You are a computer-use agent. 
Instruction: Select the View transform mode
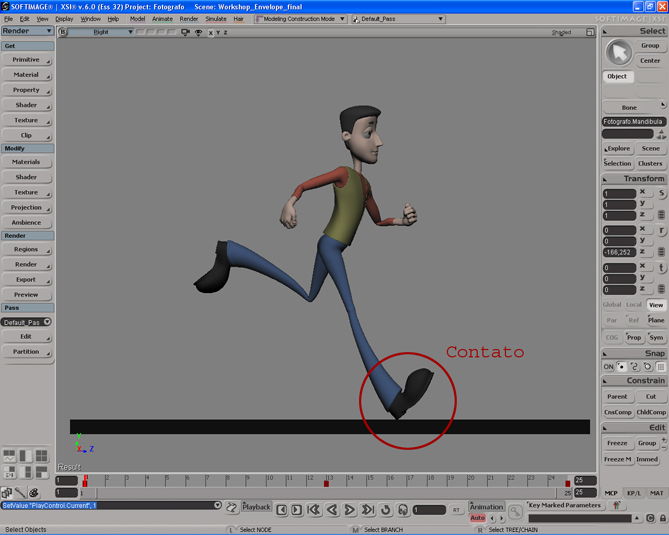(655, 305)
